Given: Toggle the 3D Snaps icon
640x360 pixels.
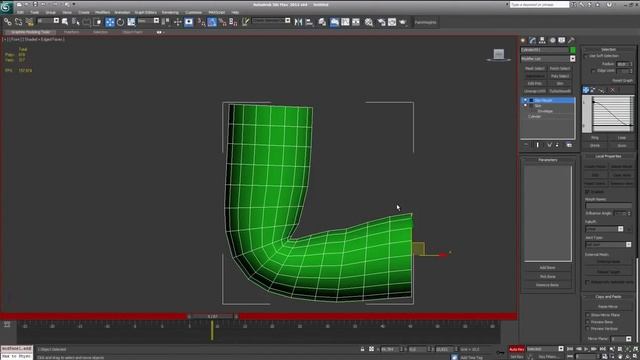Looking at the screenshot, I should coord(202,22).
